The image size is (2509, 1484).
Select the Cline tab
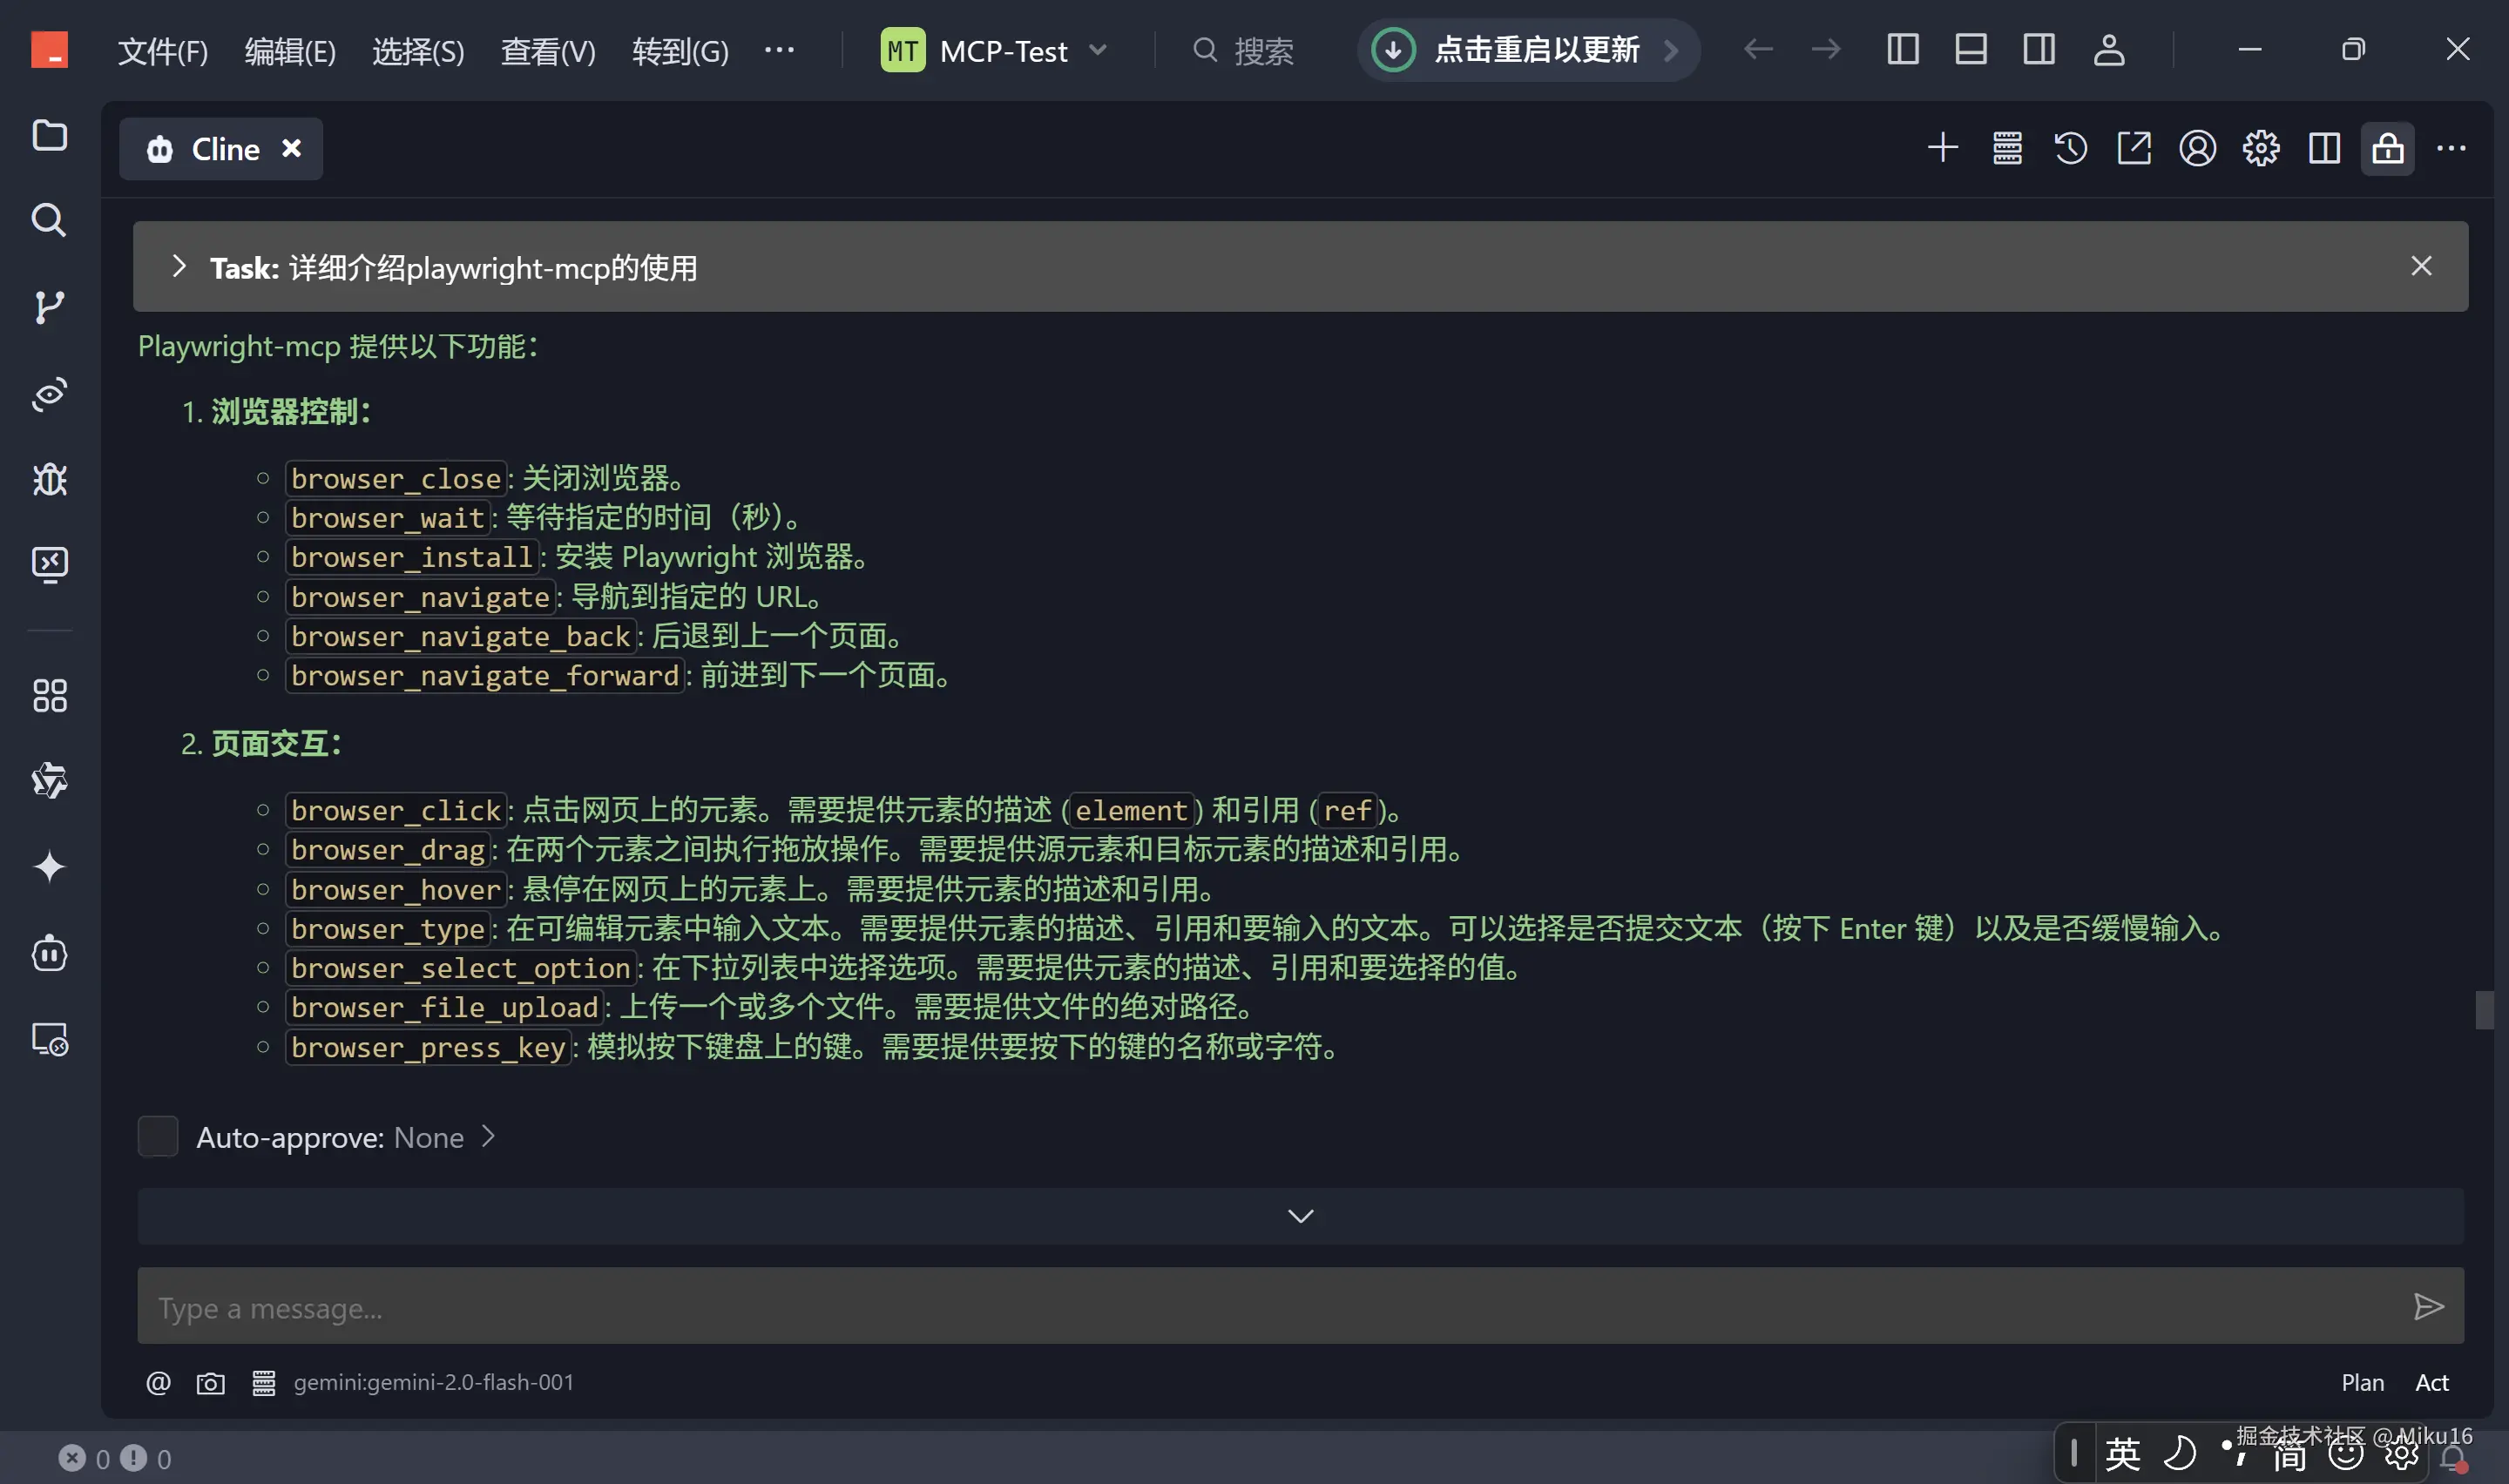[221, 148]
